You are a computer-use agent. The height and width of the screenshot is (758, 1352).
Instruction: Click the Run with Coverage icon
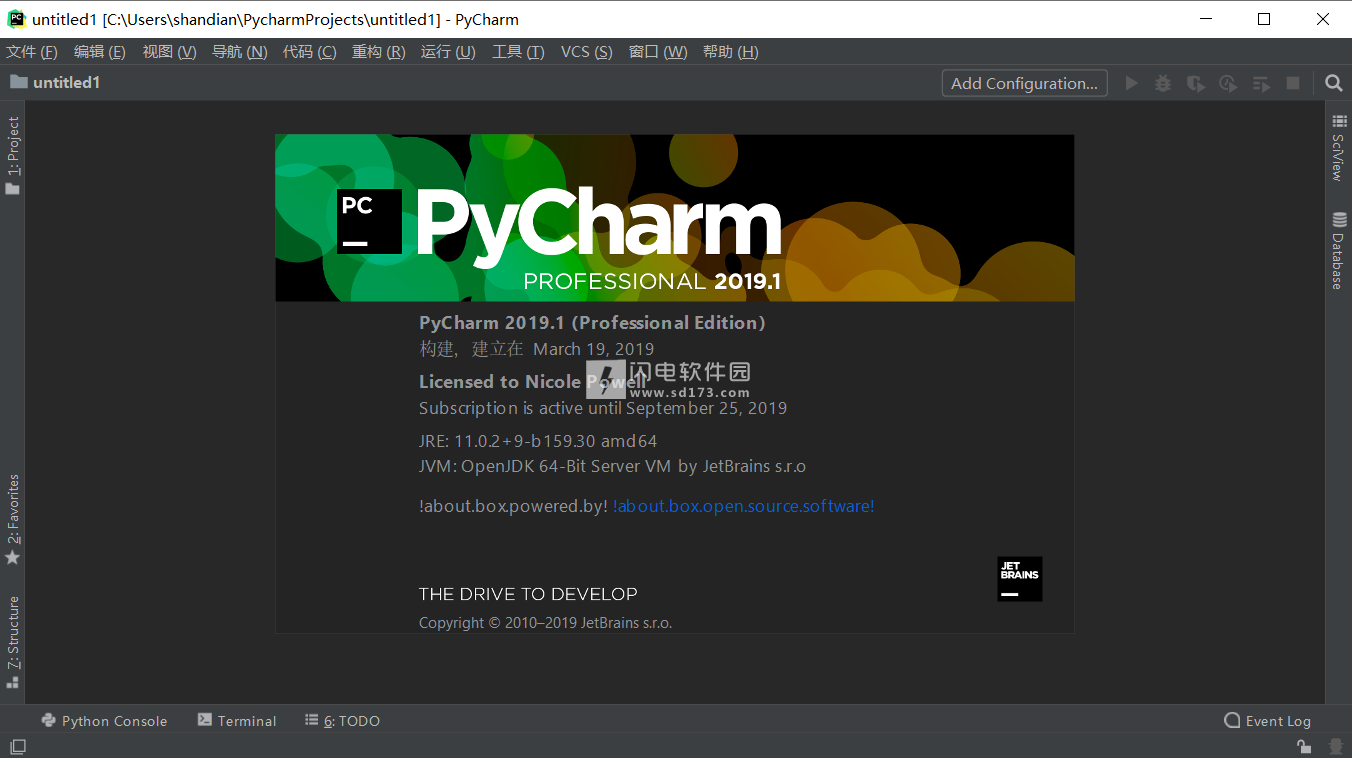pos(1195,83)
